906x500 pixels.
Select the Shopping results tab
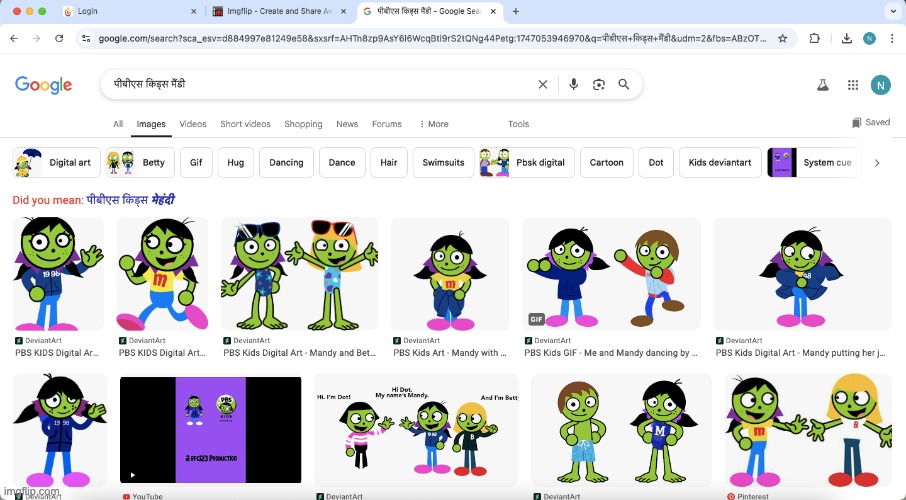(303, 124)
